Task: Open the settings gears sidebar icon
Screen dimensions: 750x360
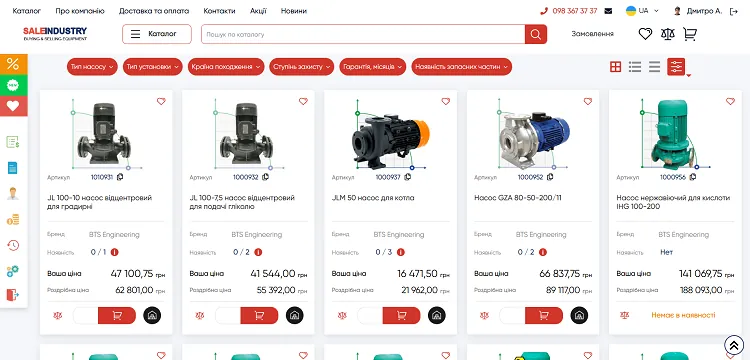Action: 13,271
